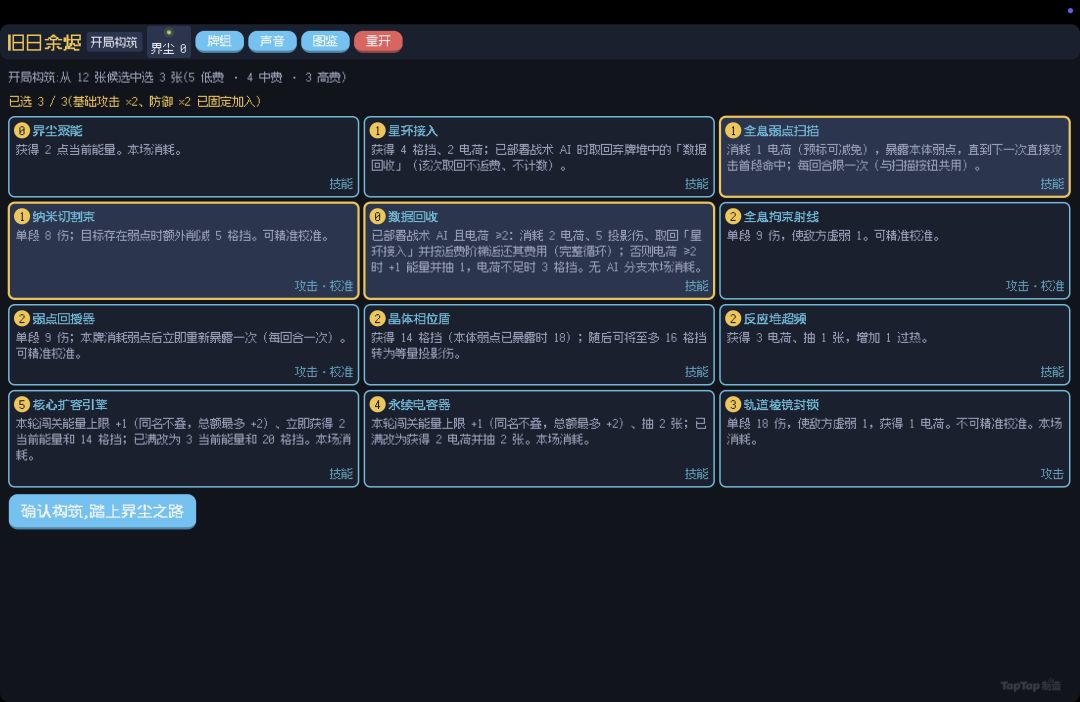Pick the 弱点回援器 attack card
Viewport: 1080px width, 702px height.
pyautogui.click(x=184, y=344)
